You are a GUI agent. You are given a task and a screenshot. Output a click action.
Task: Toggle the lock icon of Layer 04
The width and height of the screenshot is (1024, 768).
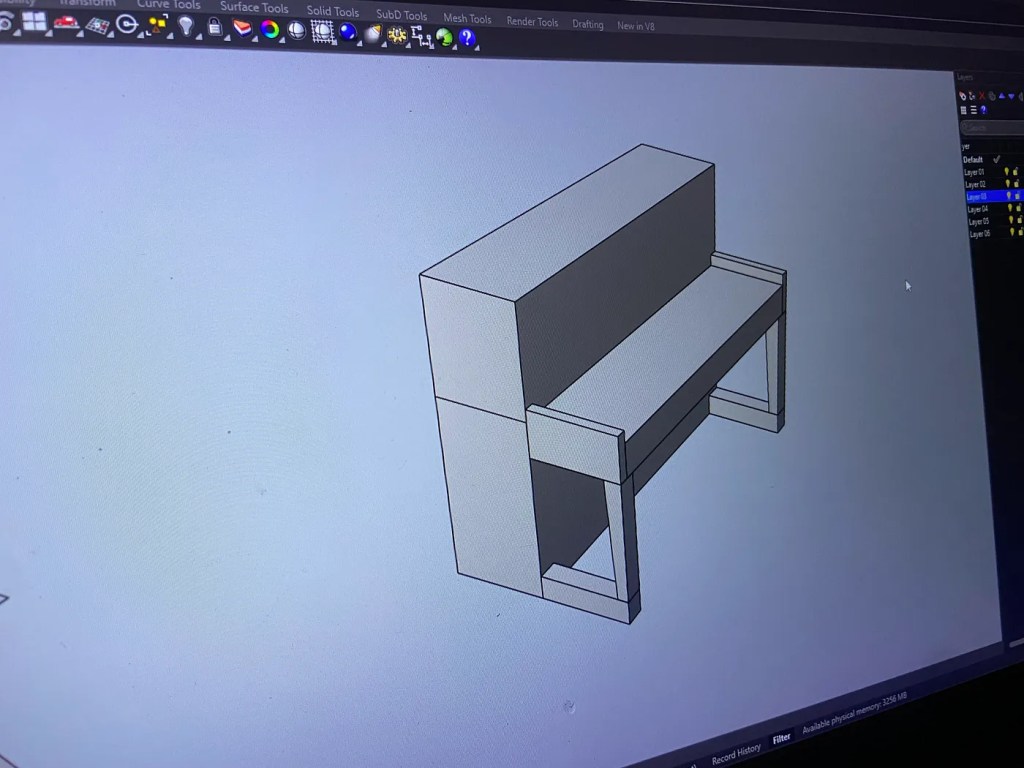click(1018, 209)
